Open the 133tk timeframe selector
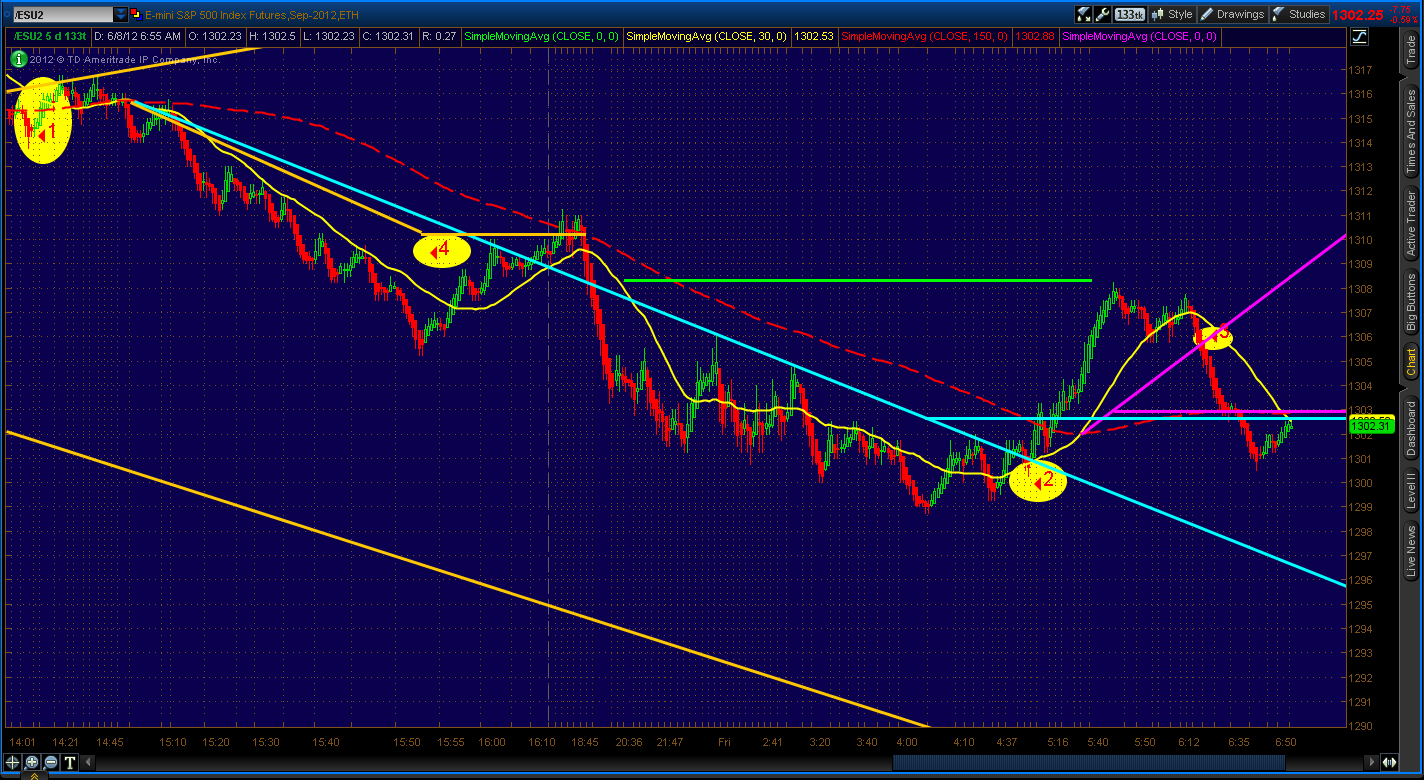This screenshot has height=780, width=1424. coord(1130,14)
